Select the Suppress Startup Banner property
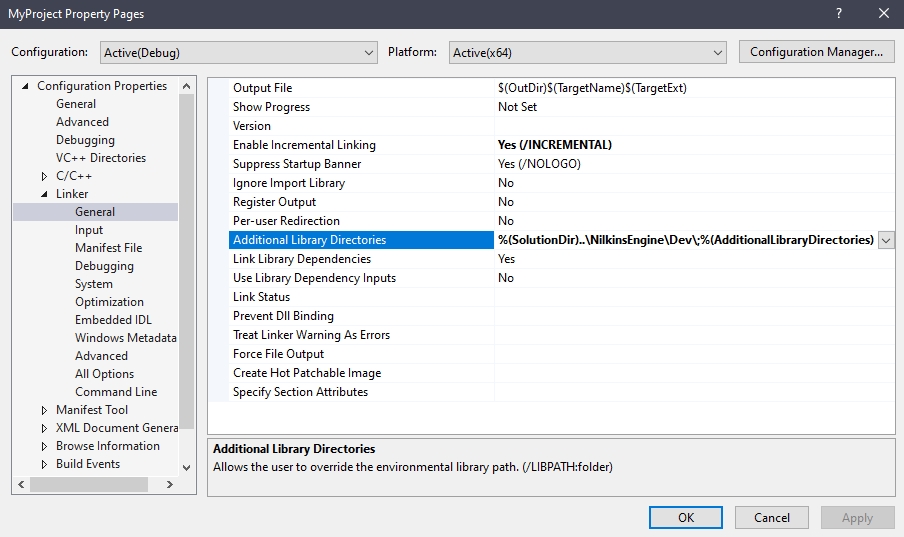The image size is (904, 537). click(x=562, y=164)
